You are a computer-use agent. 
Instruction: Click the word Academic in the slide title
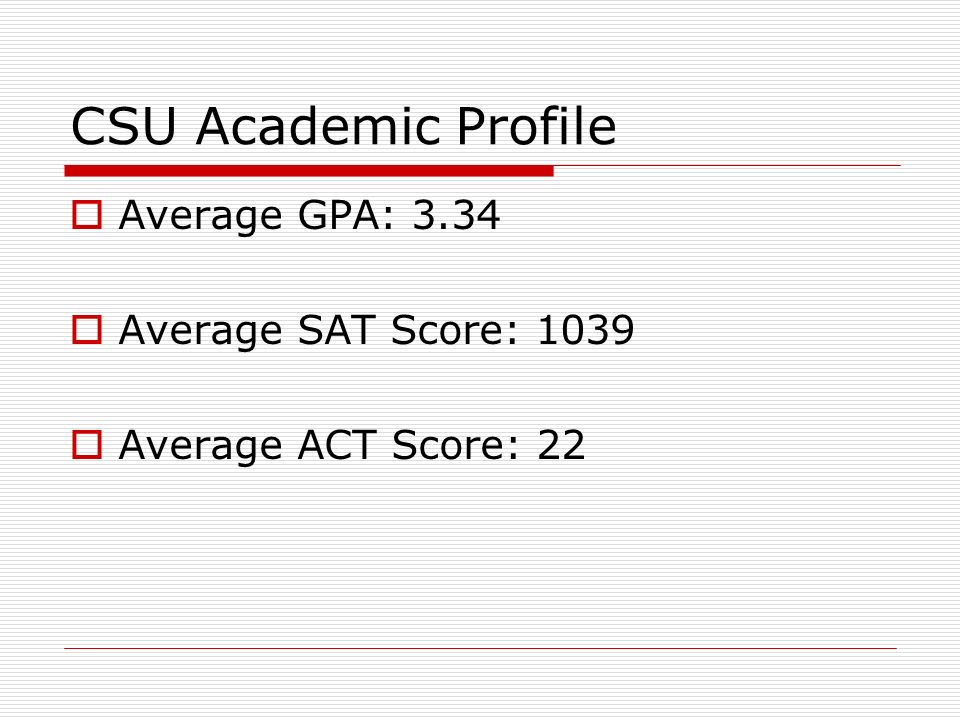[318, 126]
